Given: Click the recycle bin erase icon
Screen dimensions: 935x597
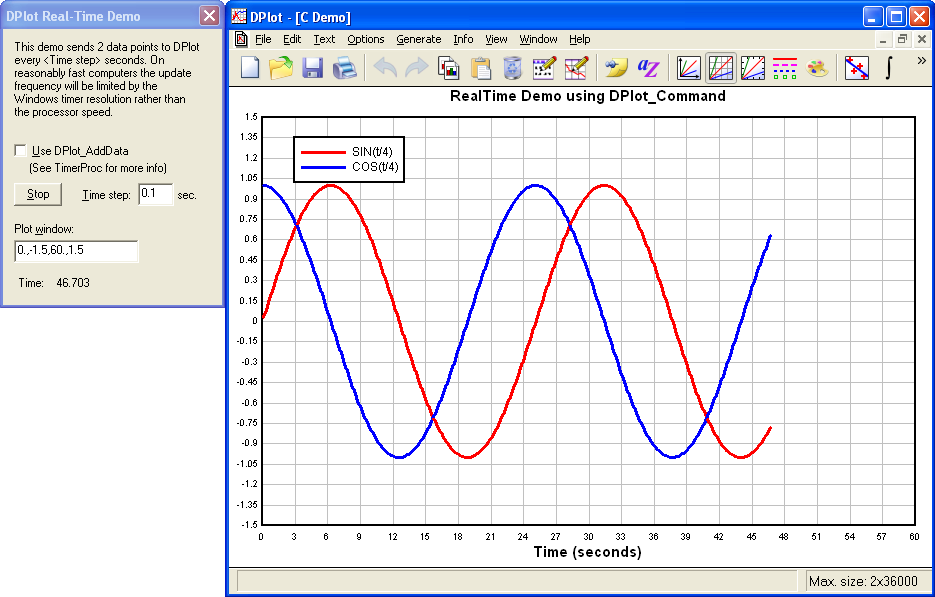Looking at the screenshot, I should pos(512,67).
